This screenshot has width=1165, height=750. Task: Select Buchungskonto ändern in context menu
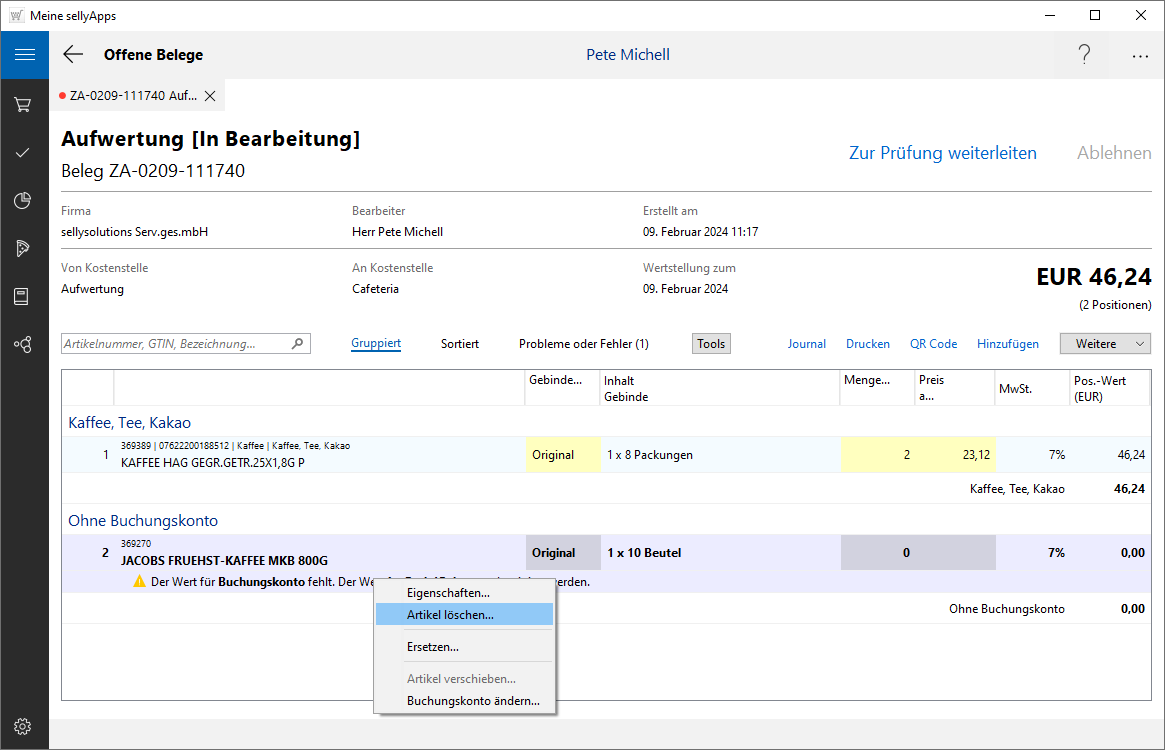point(473,701)
